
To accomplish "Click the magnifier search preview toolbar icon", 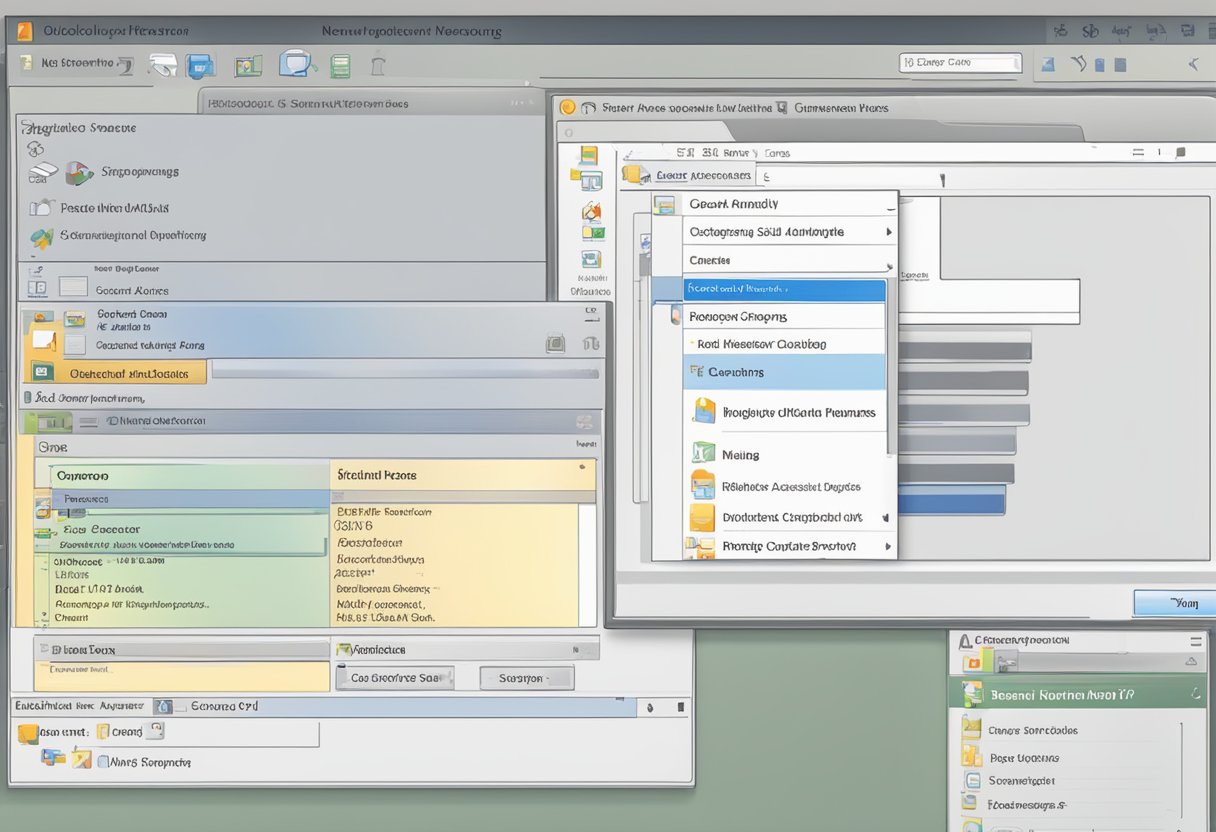I will (x=294, y=65).
